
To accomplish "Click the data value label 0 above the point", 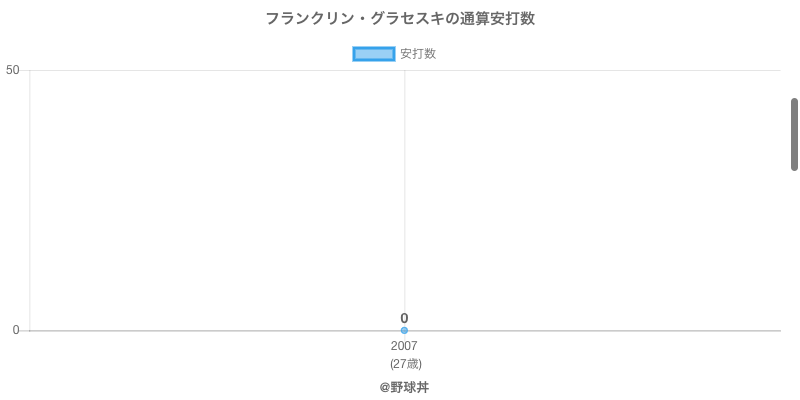I will click(404, 318).
